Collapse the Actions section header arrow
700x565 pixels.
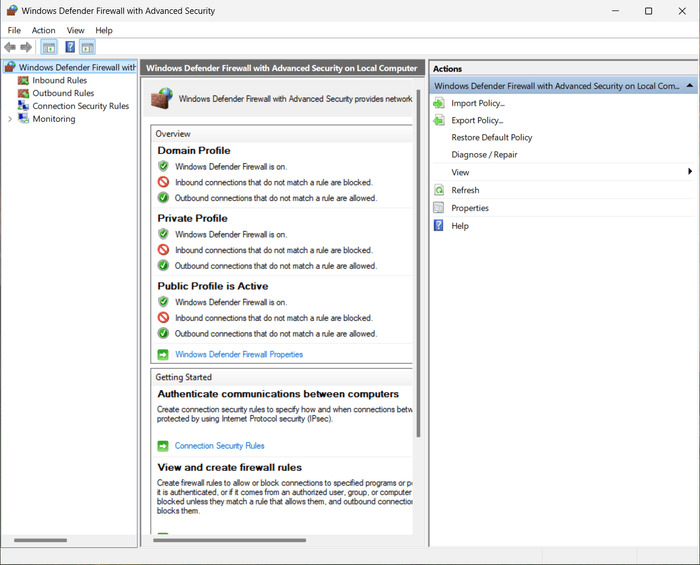coord(690,86)
